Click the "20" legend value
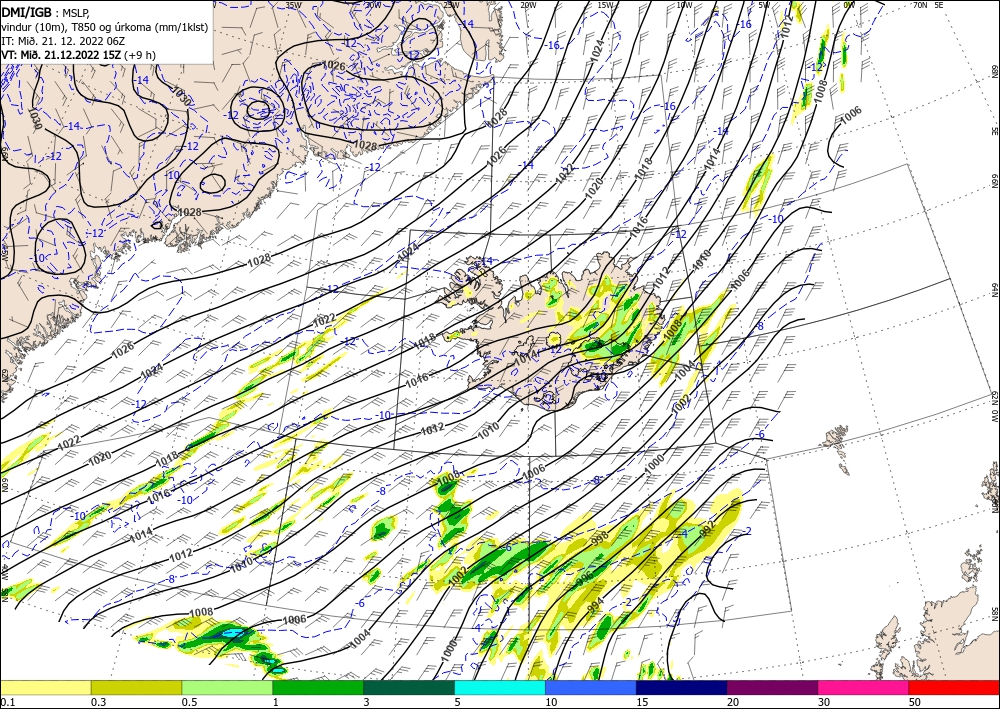The image size is (1000, 709). [733, 702]
